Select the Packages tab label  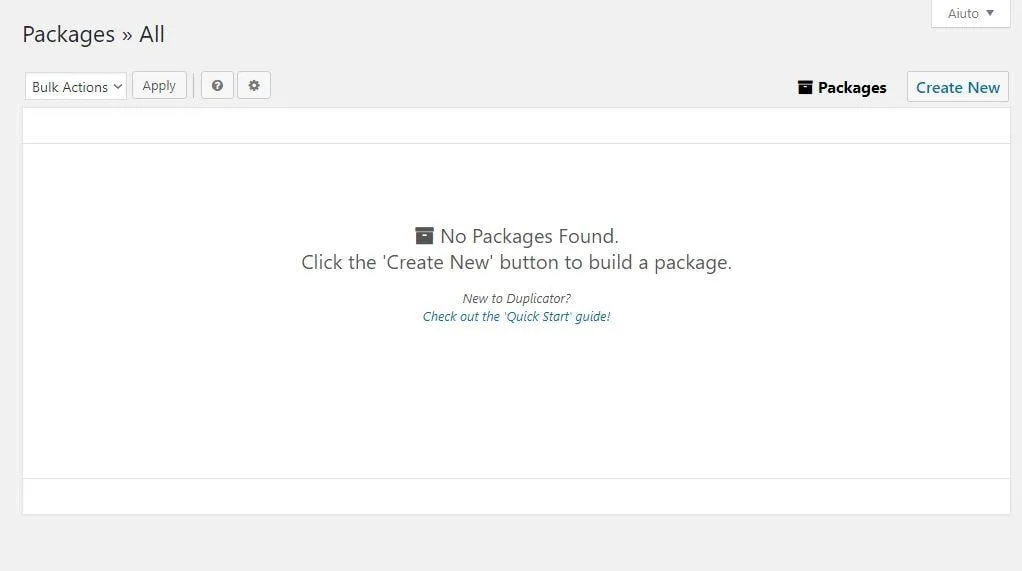click(852, 88)
